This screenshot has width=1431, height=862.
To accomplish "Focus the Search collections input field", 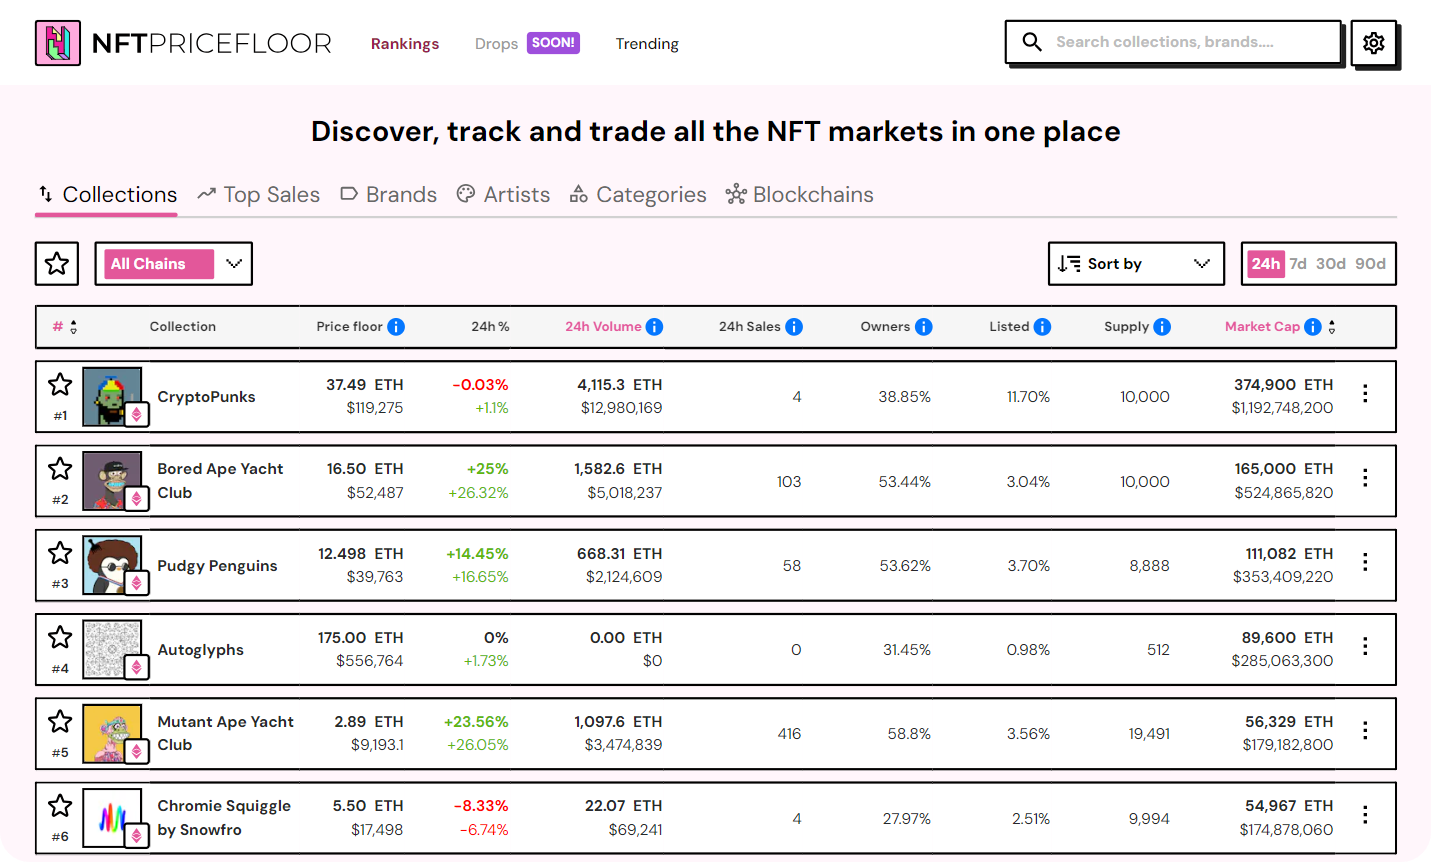I will point(1173,42).
